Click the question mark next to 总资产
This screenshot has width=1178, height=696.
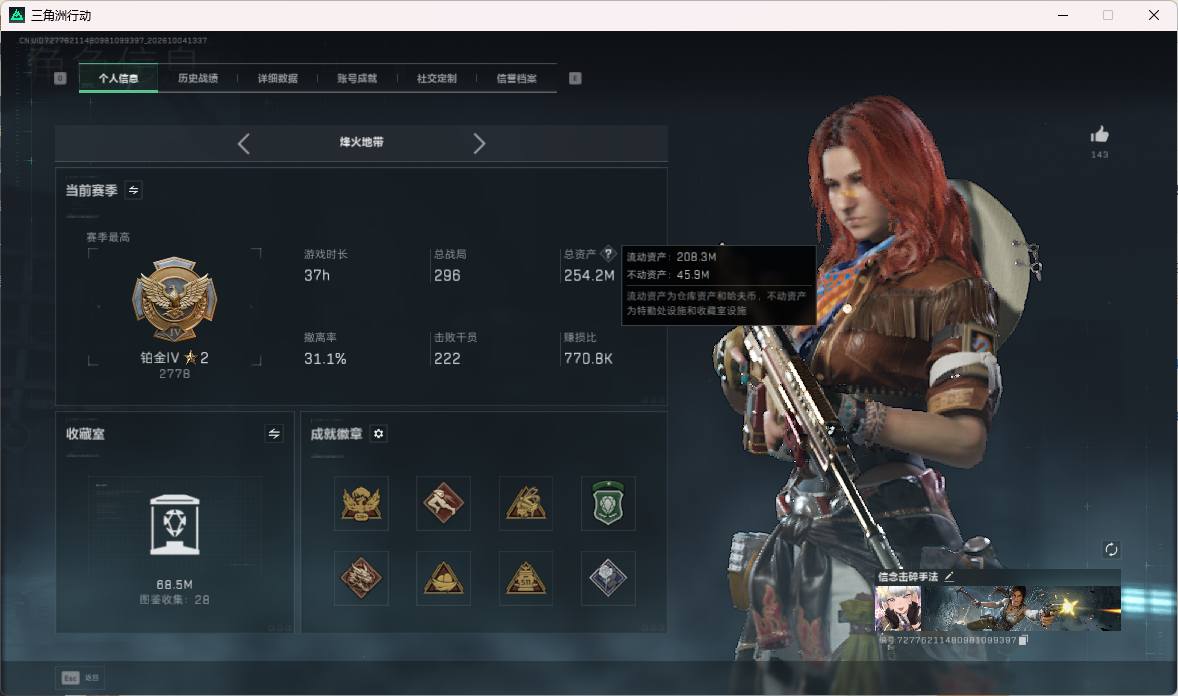[x=609, y=253]
